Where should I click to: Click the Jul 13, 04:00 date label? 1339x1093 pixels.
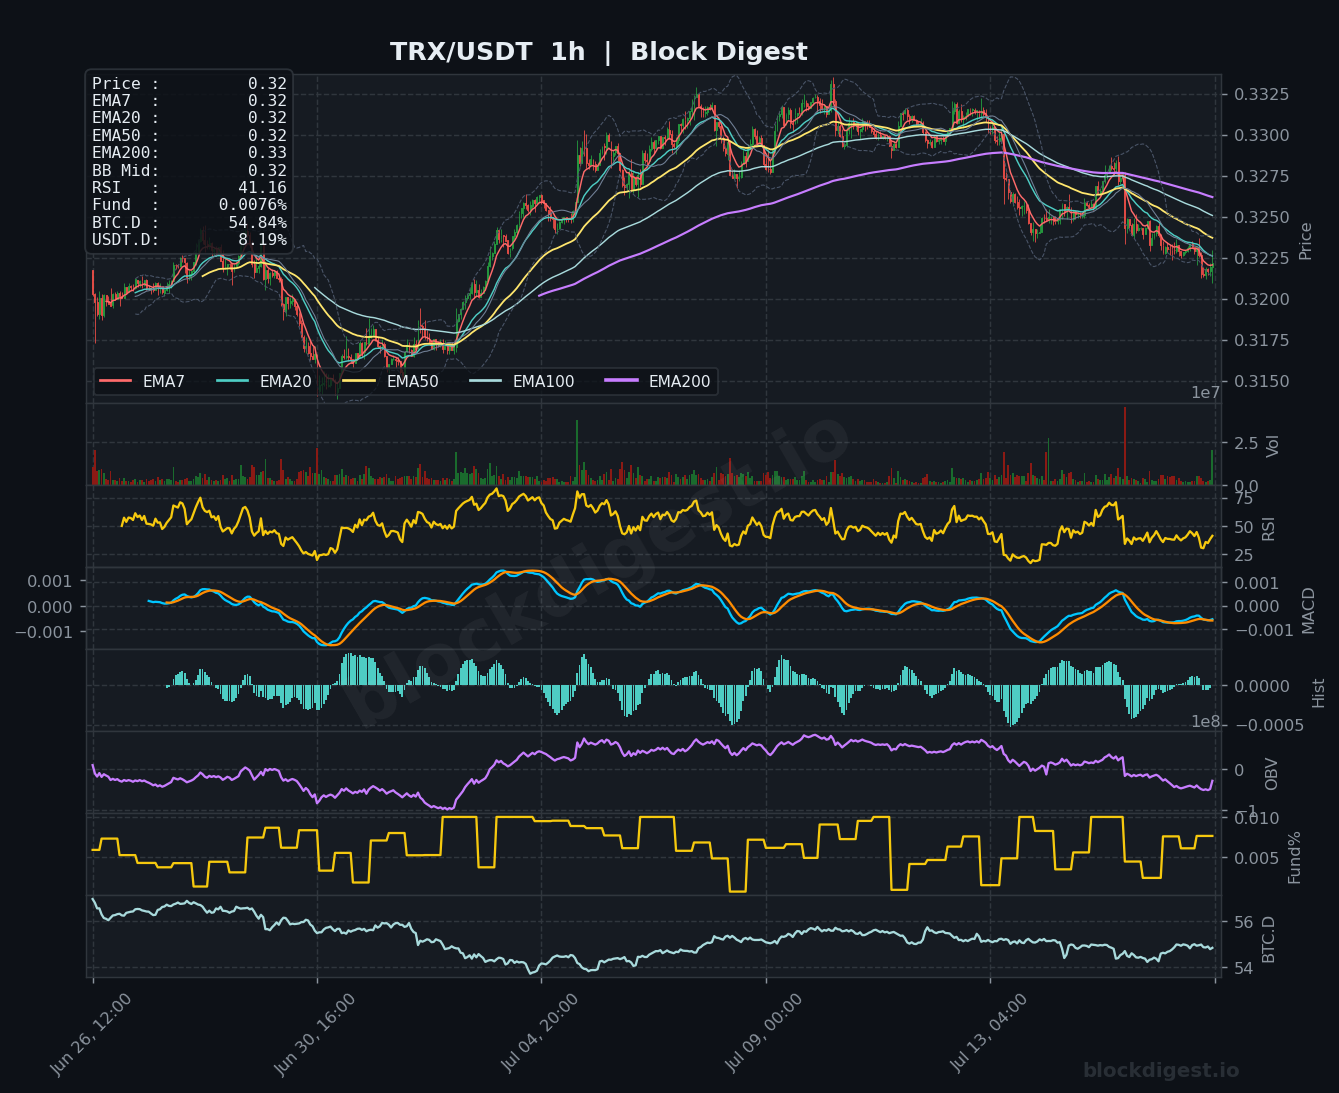click(x=989, y=1034)
